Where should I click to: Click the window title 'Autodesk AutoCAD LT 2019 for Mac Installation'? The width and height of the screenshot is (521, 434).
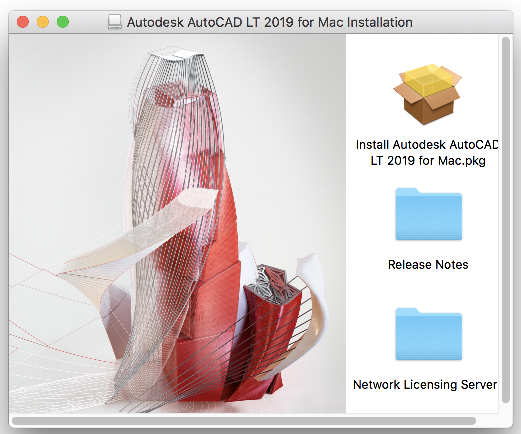(270, 22)
